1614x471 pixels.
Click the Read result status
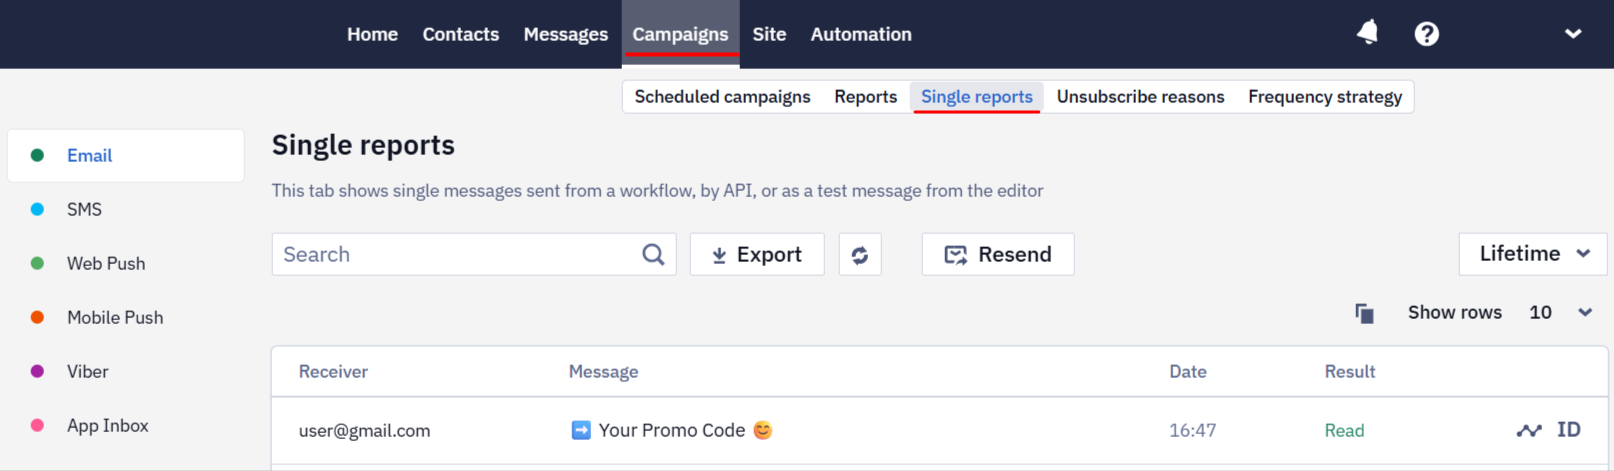coord(1344,431)
